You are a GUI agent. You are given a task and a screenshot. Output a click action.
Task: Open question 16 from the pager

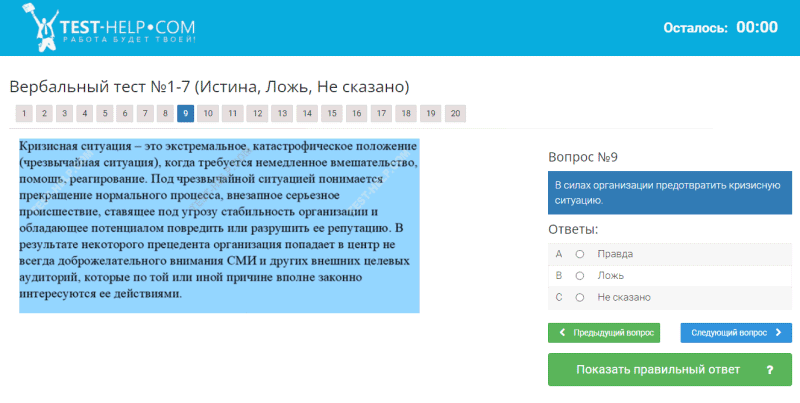357,113
